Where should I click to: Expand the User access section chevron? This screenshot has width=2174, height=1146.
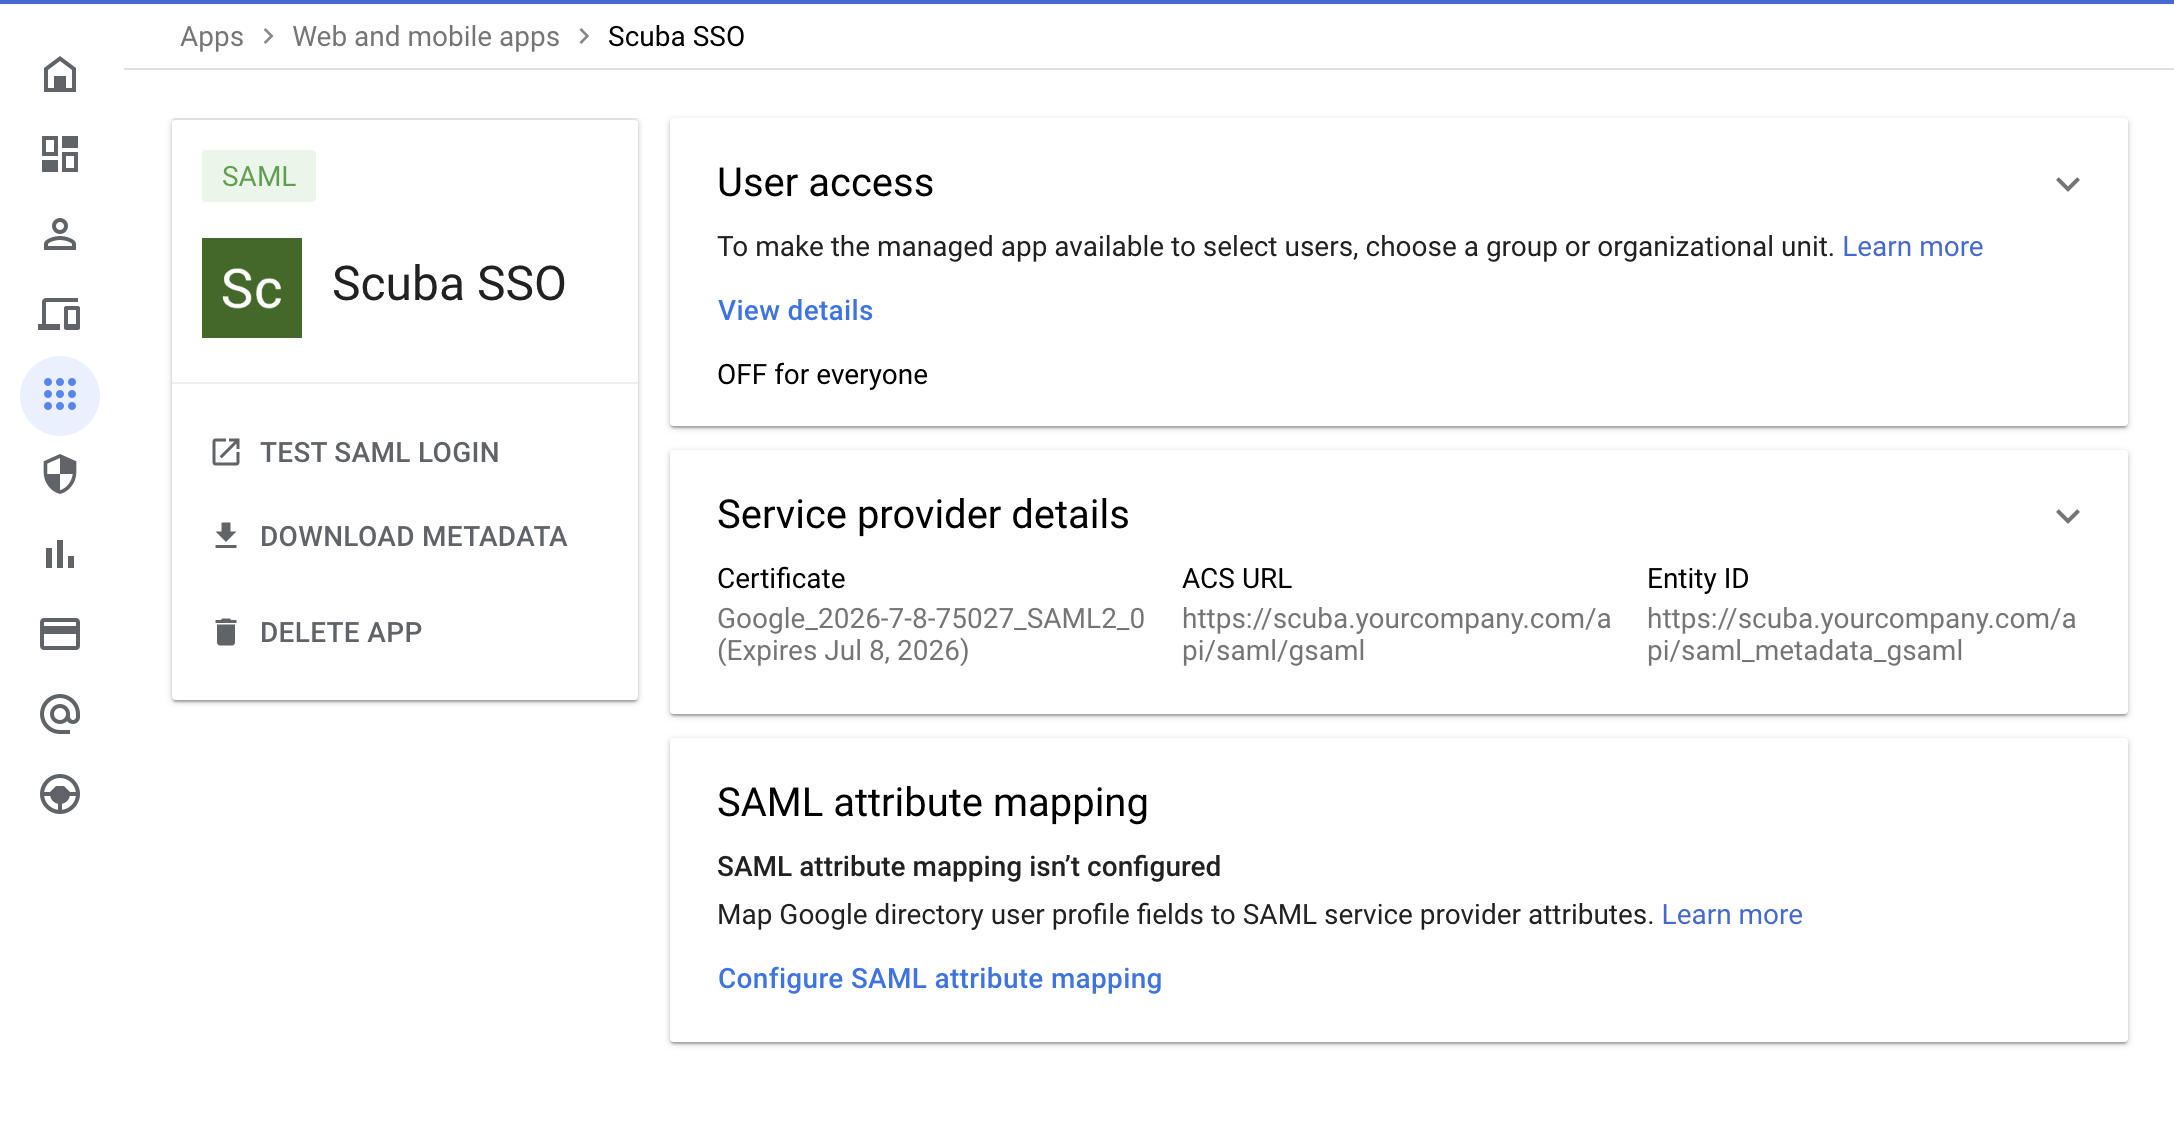point(2068,184)
